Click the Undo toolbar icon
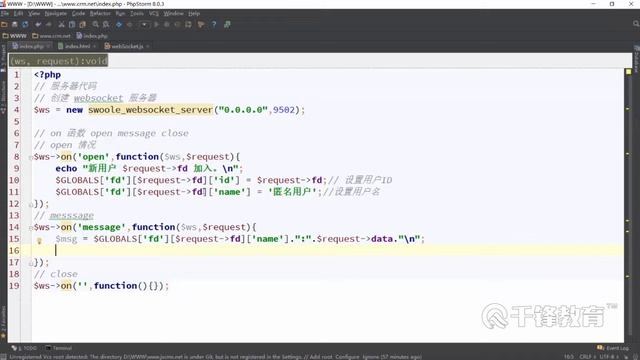The height and width of the screenshot is (360, 640). tap(38, 24)
